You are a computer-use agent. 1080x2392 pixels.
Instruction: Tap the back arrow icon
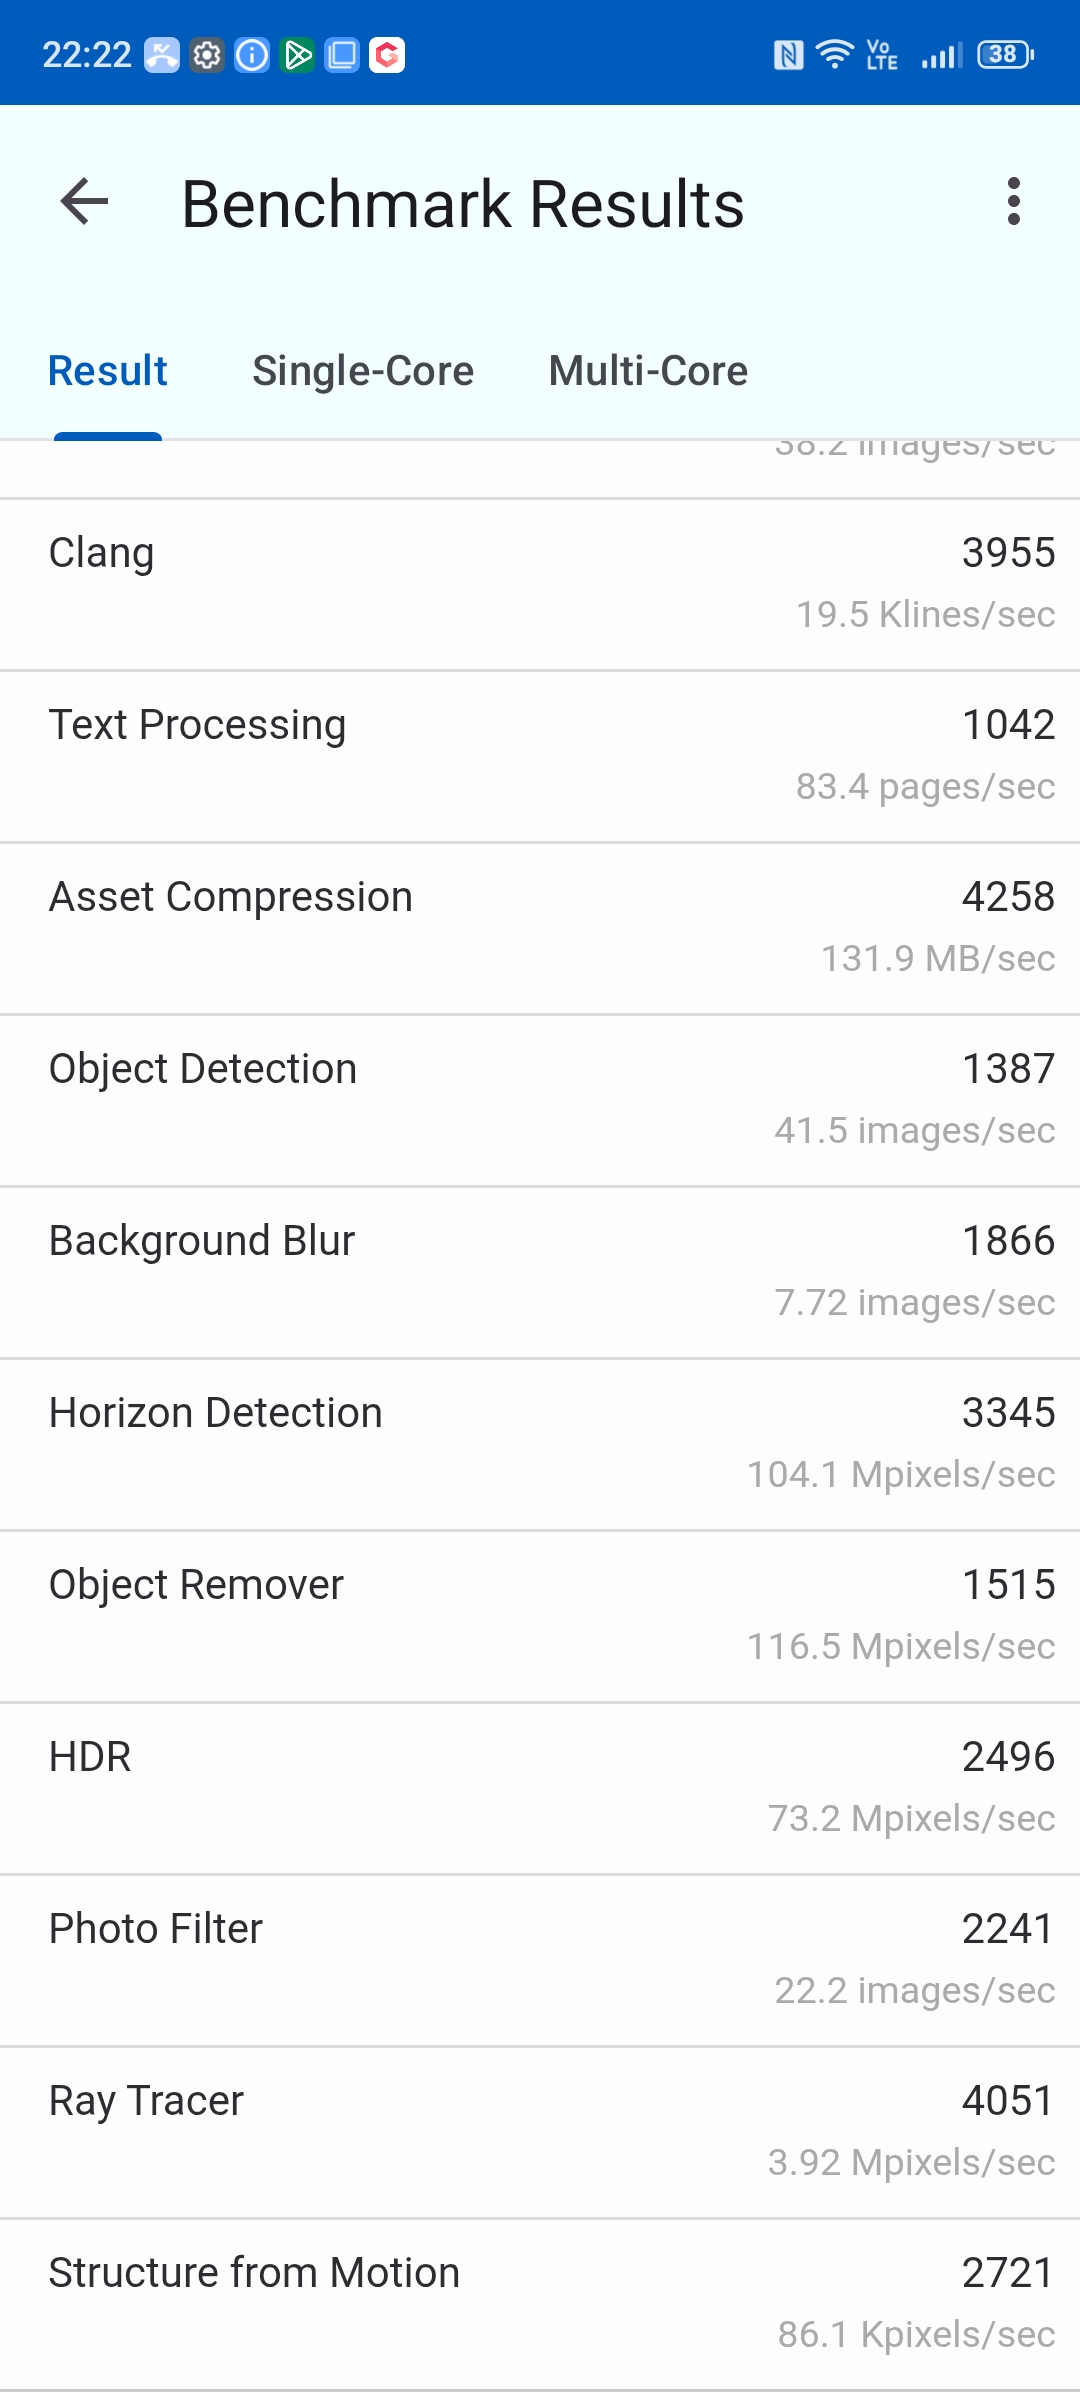coord(84,202)
